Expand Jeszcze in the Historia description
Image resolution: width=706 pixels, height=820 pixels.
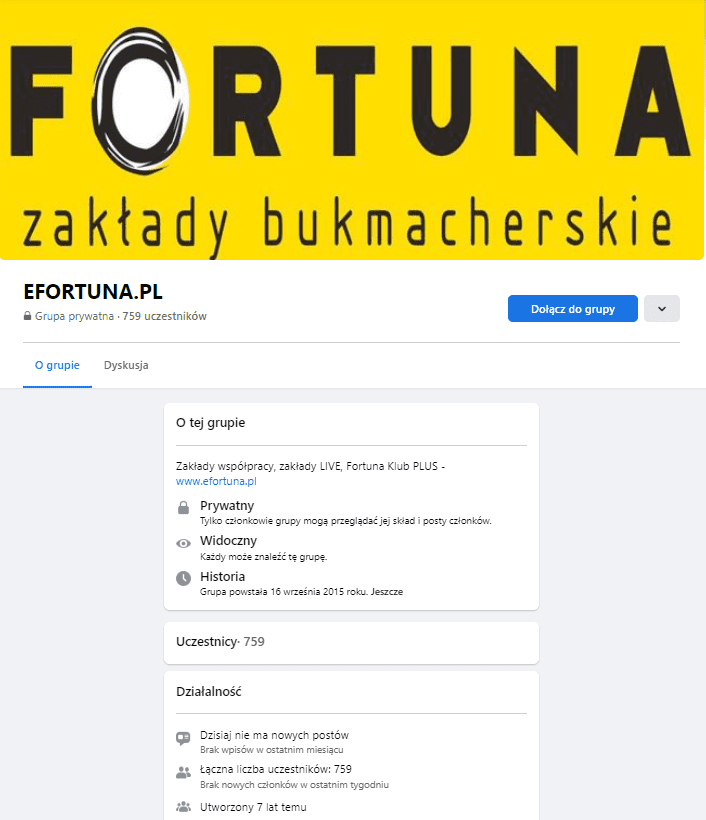[387, 592]
